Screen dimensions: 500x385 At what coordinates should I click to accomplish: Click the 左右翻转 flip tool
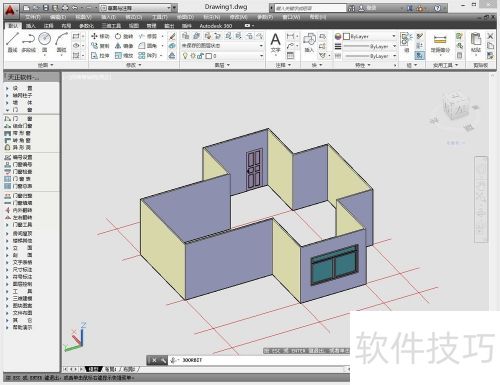click(x=19, y=217)
